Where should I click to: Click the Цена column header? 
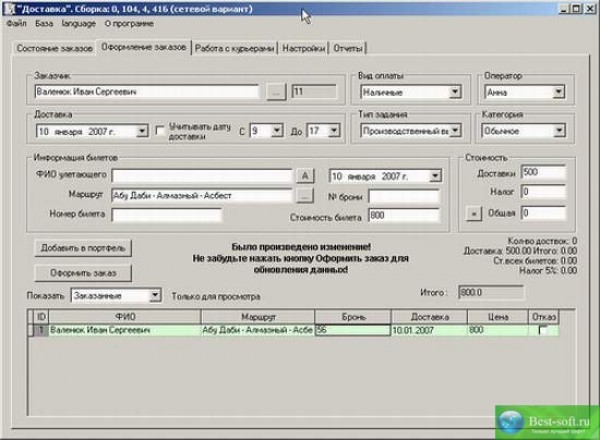pos(498,317)
